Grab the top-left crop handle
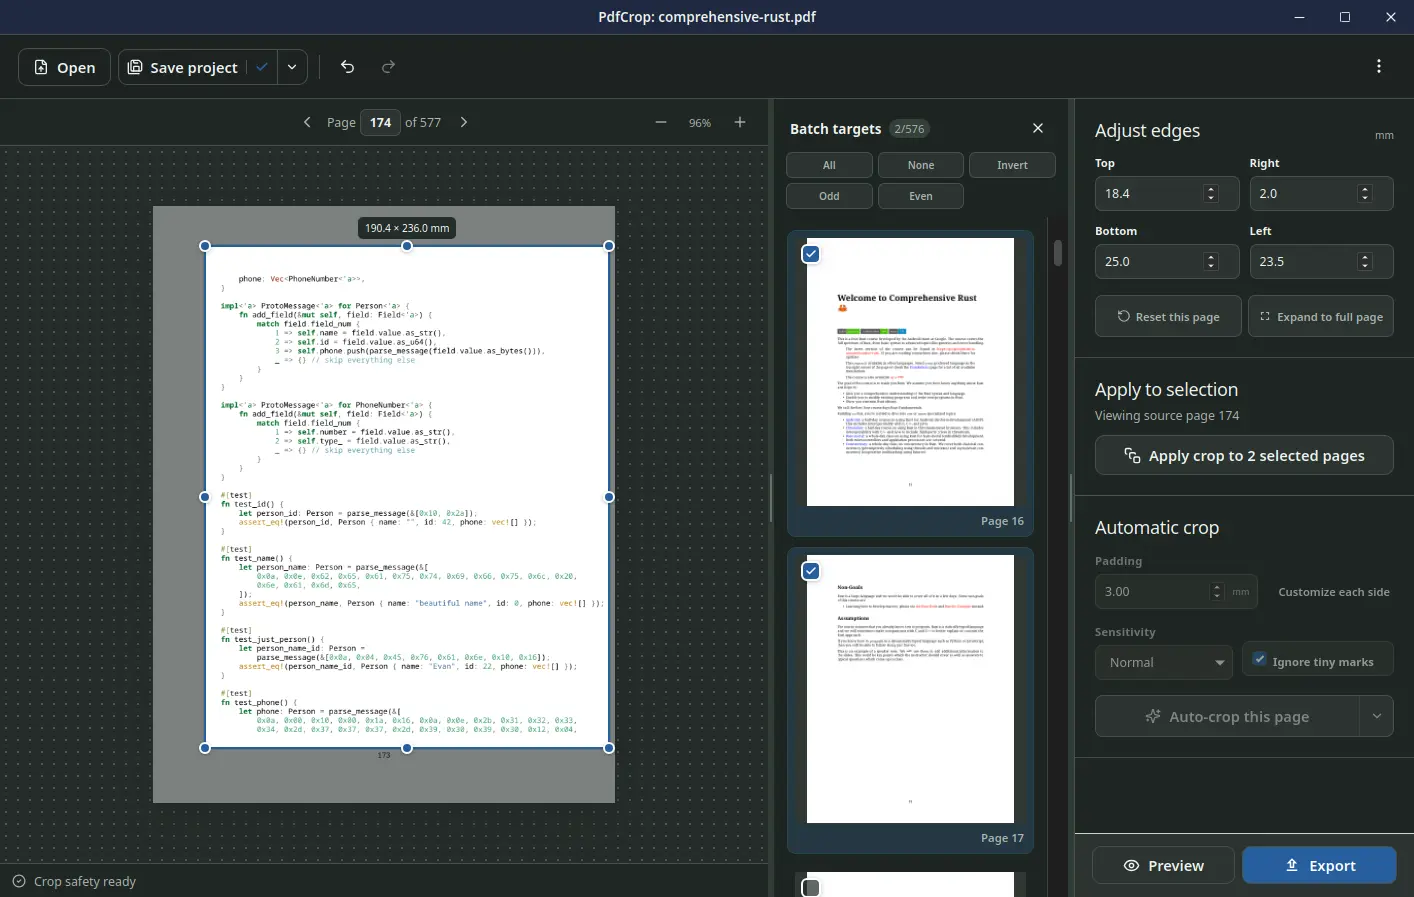This screenshot has width=1414, height=897. [x=205, y=246]
